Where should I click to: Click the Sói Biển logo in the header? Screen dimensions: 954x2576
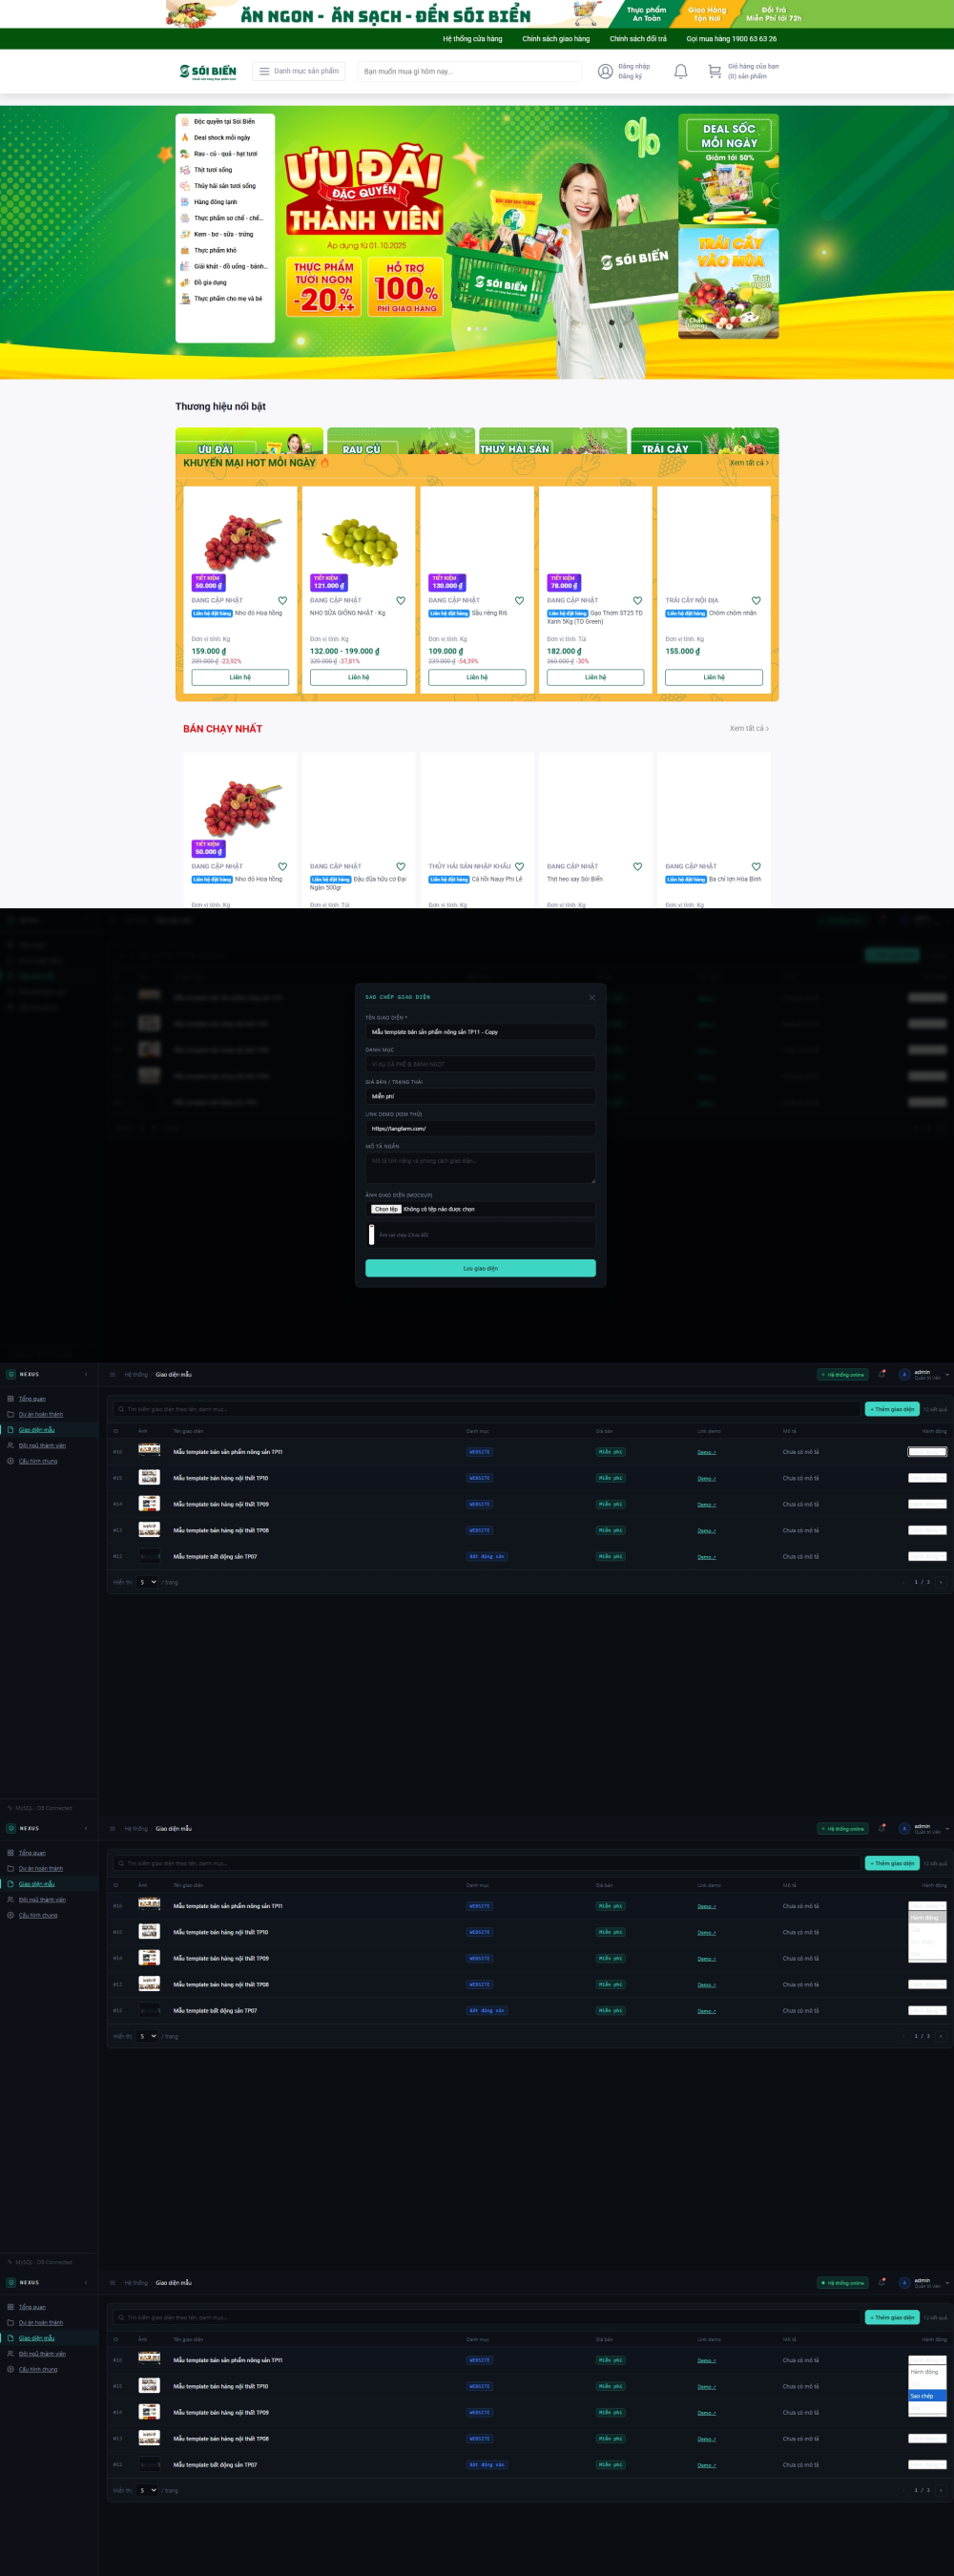pyautogui.click(x=208, y=71)
